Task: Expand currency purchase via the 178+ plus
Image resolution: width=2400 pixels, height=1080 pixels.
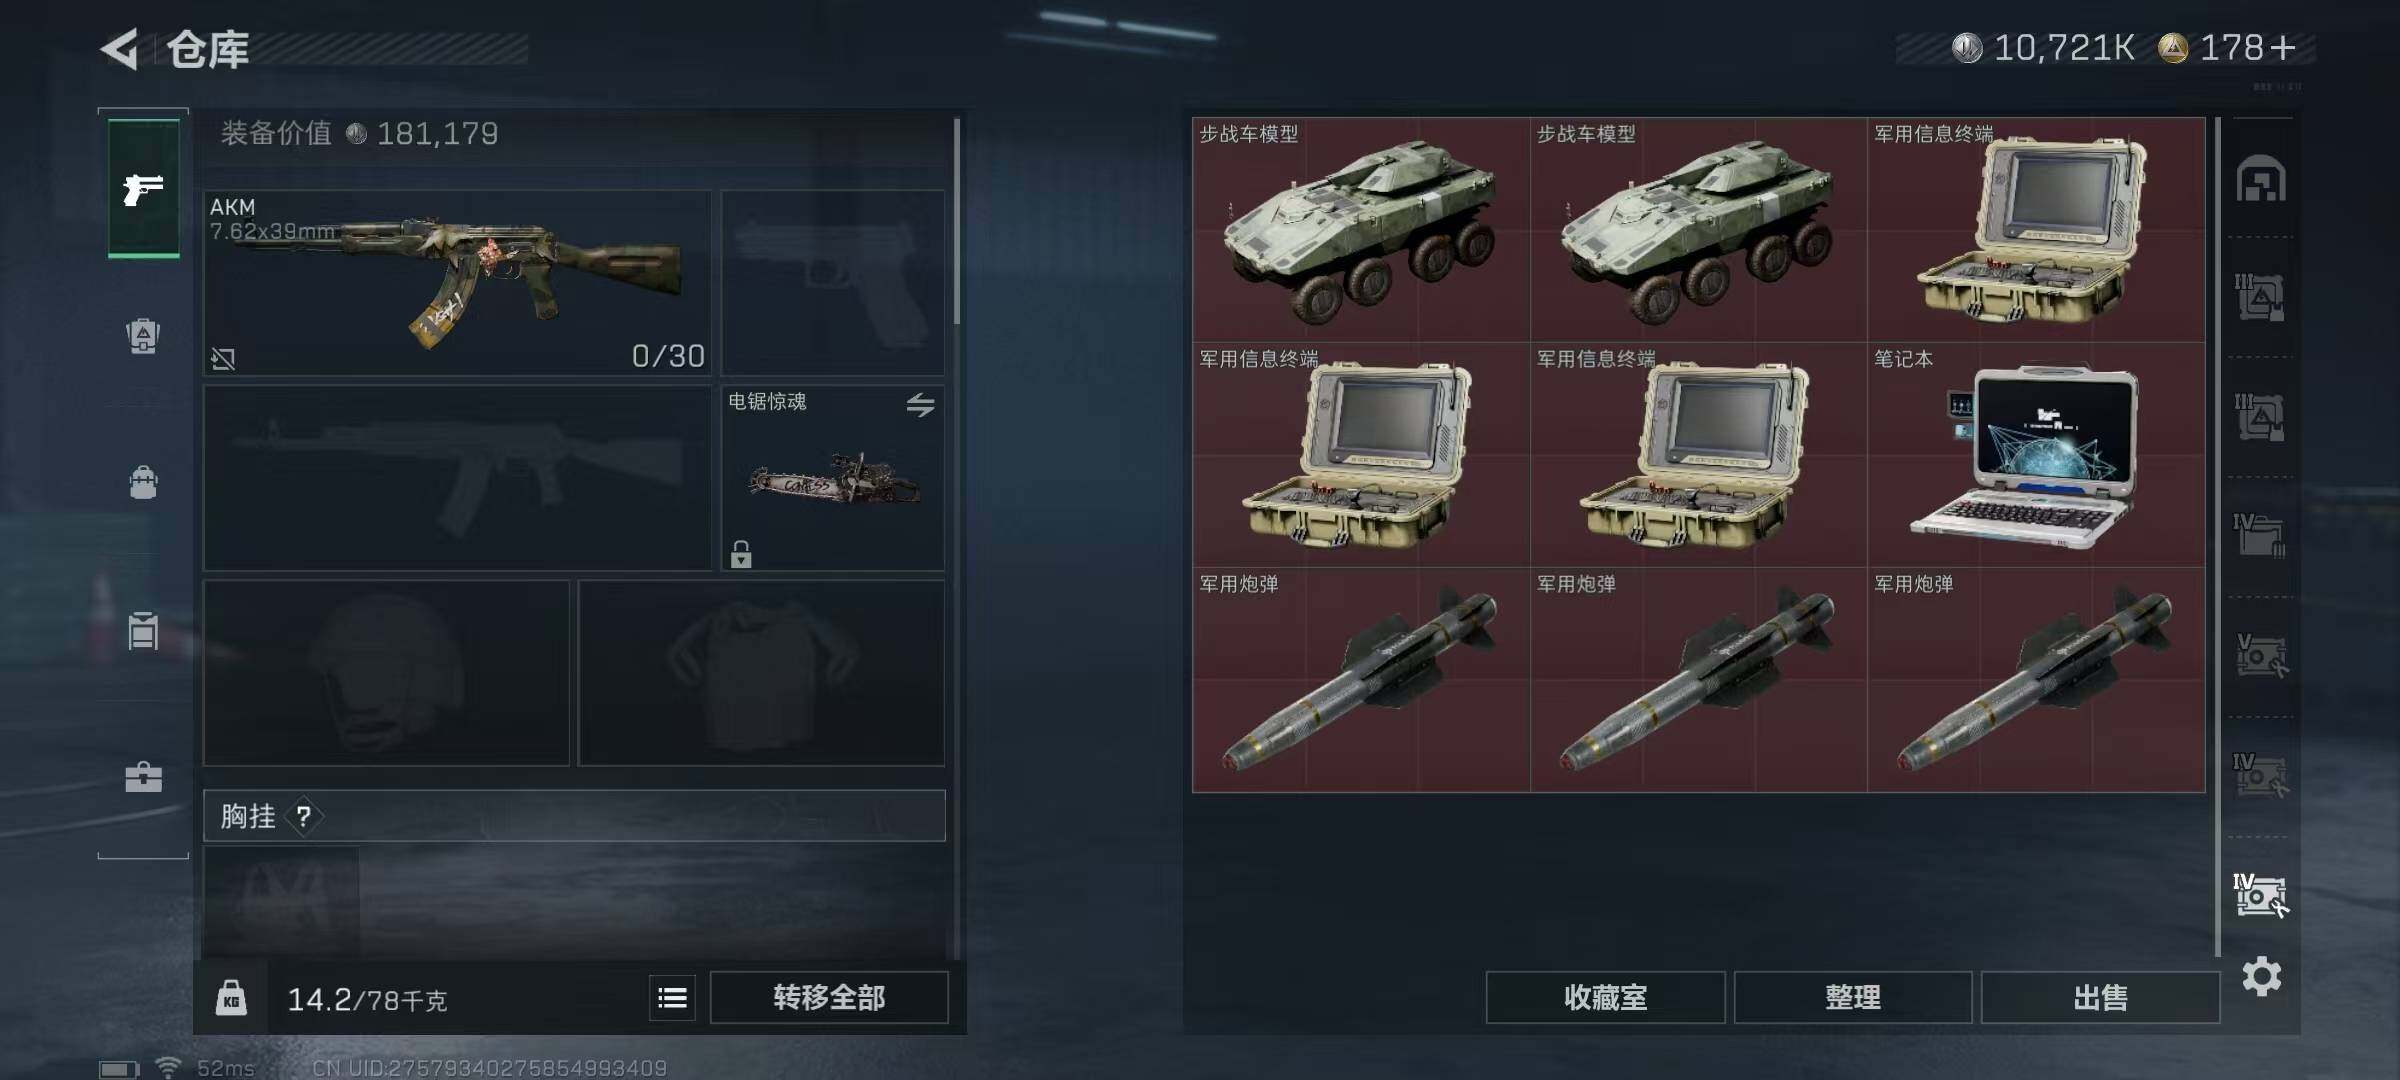Action: click(x=2283, y=48)
